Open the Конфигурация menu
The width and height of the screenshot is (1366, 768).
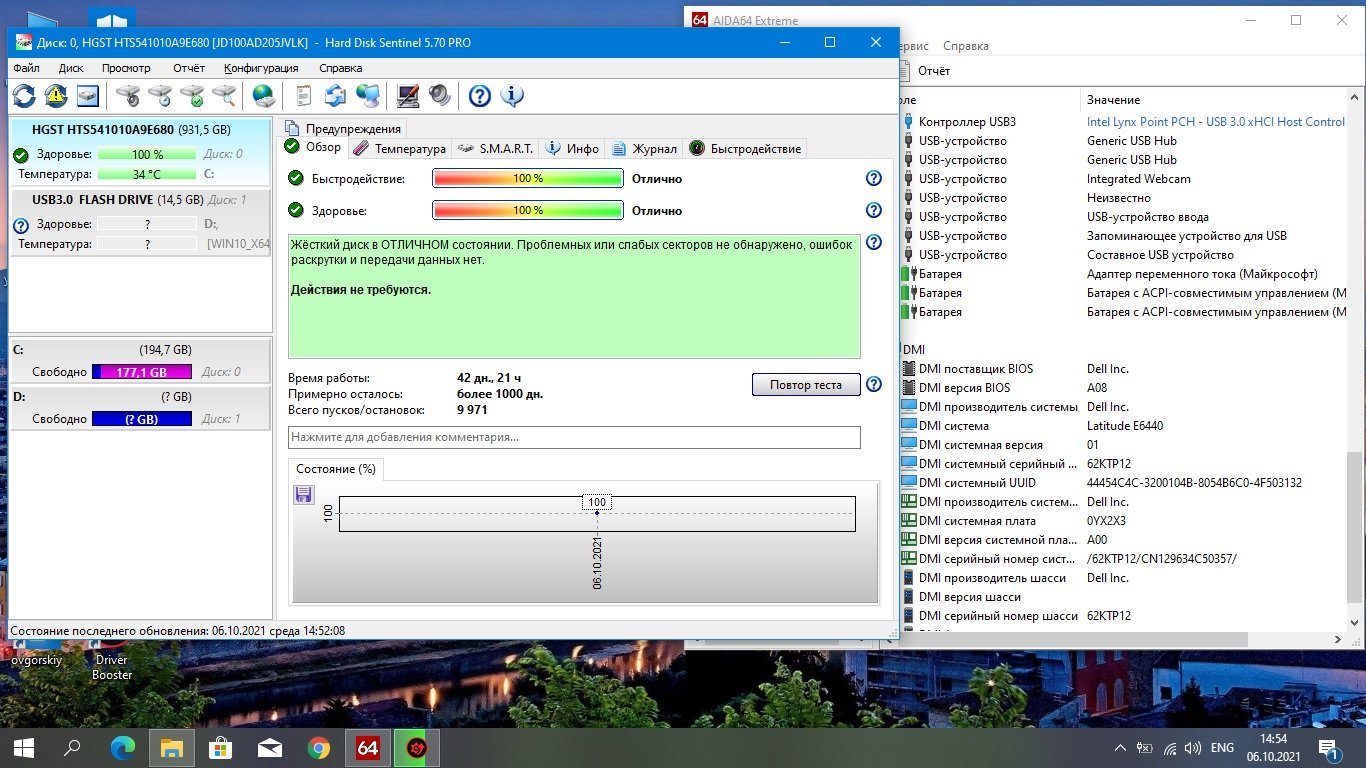tap(261, 68)
